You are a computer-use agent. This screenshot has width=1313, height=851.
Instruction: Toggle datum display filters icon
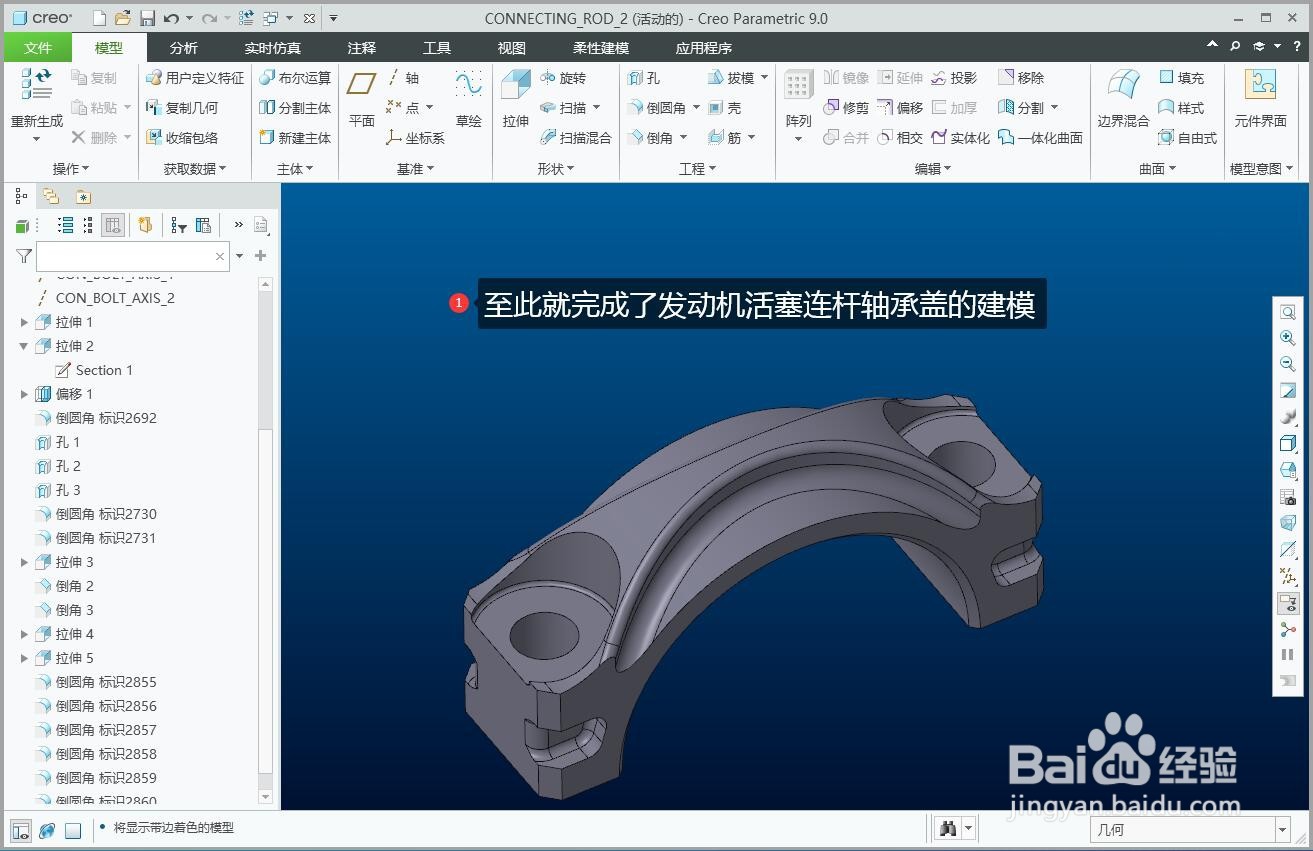1288,576
